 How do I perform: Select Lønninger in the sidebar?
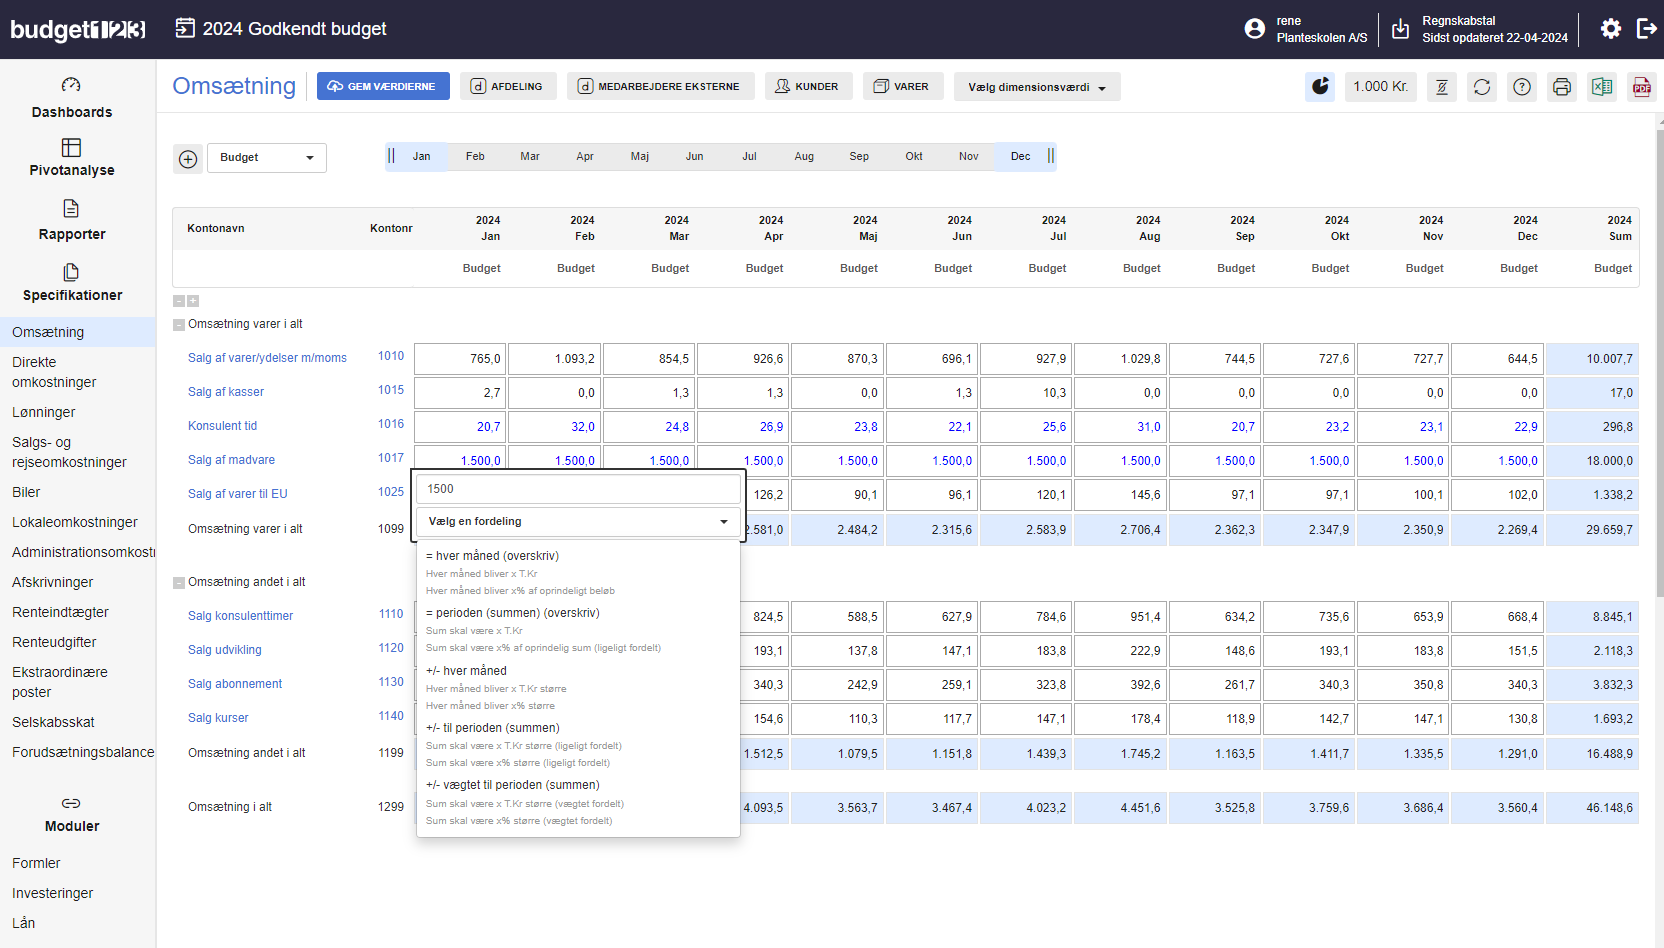pyautogui.click(x=44, y=412)
